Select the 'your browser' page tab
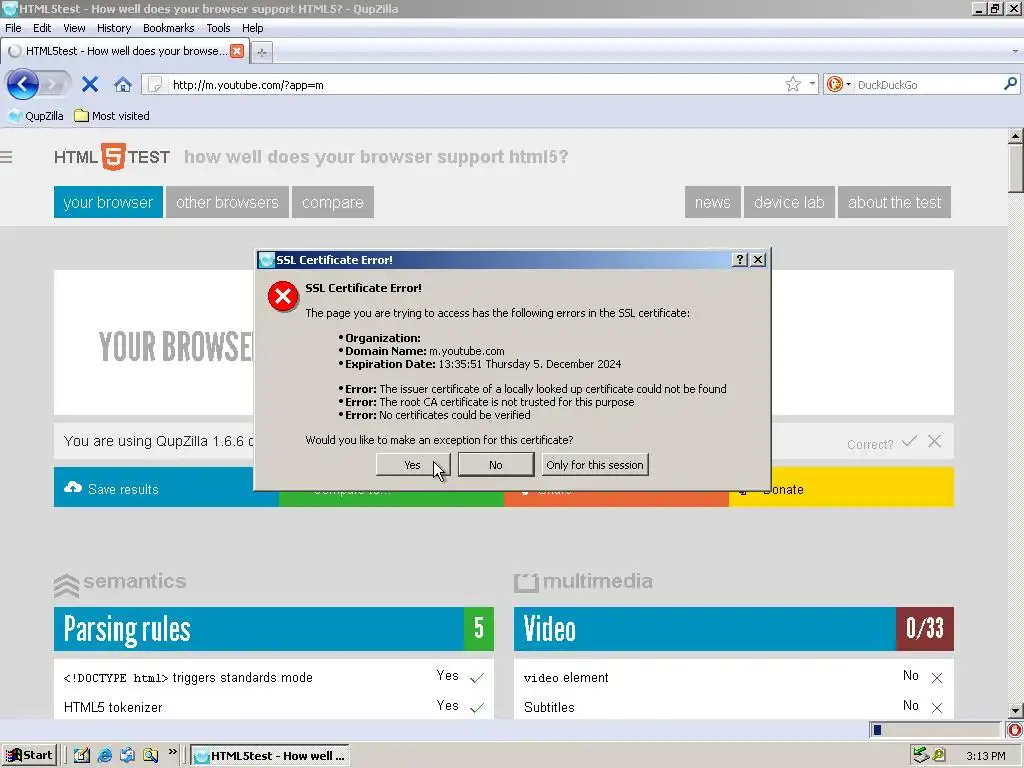Screen dimensions: 1024x768 [x=108, y=202]
